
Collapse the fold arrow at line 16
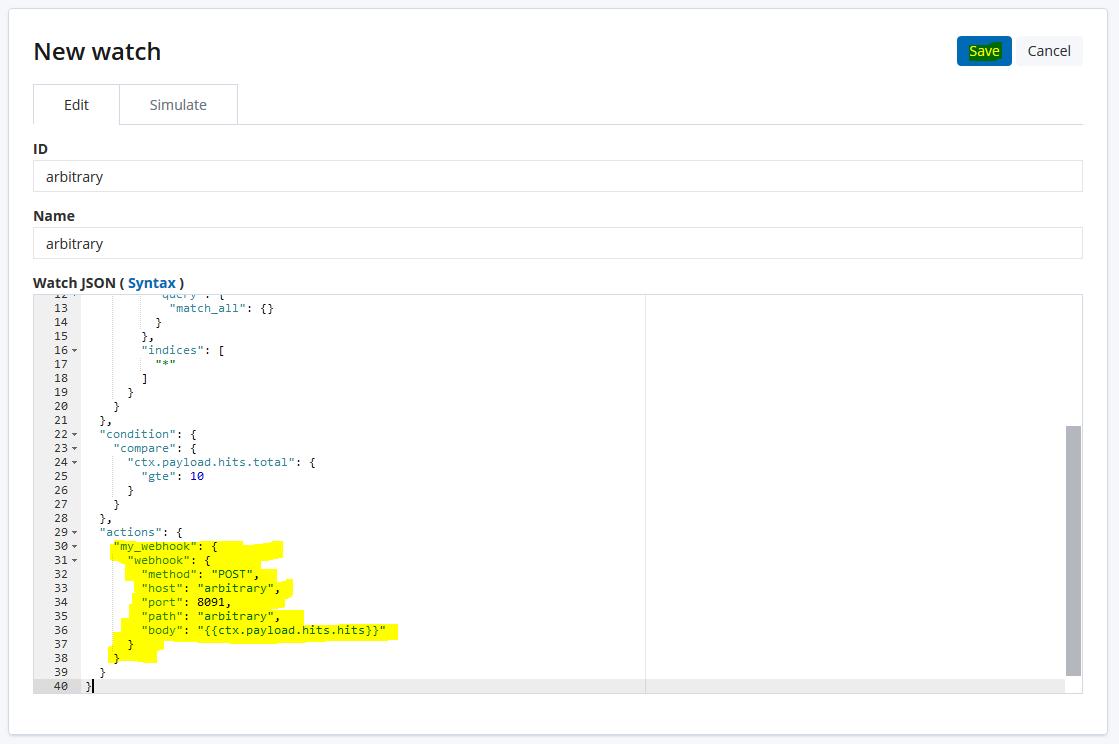(74, 350)
